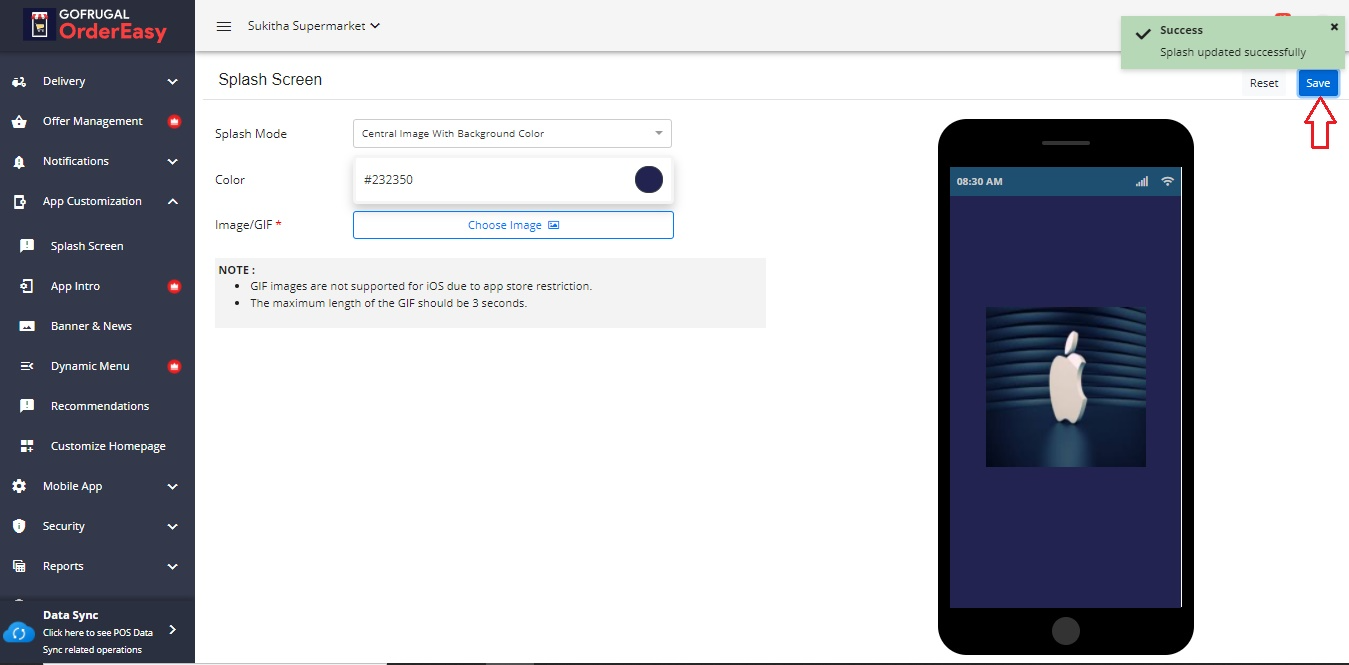Collapse the App Customization chevron
The image size is (1349, 665).
173,201
